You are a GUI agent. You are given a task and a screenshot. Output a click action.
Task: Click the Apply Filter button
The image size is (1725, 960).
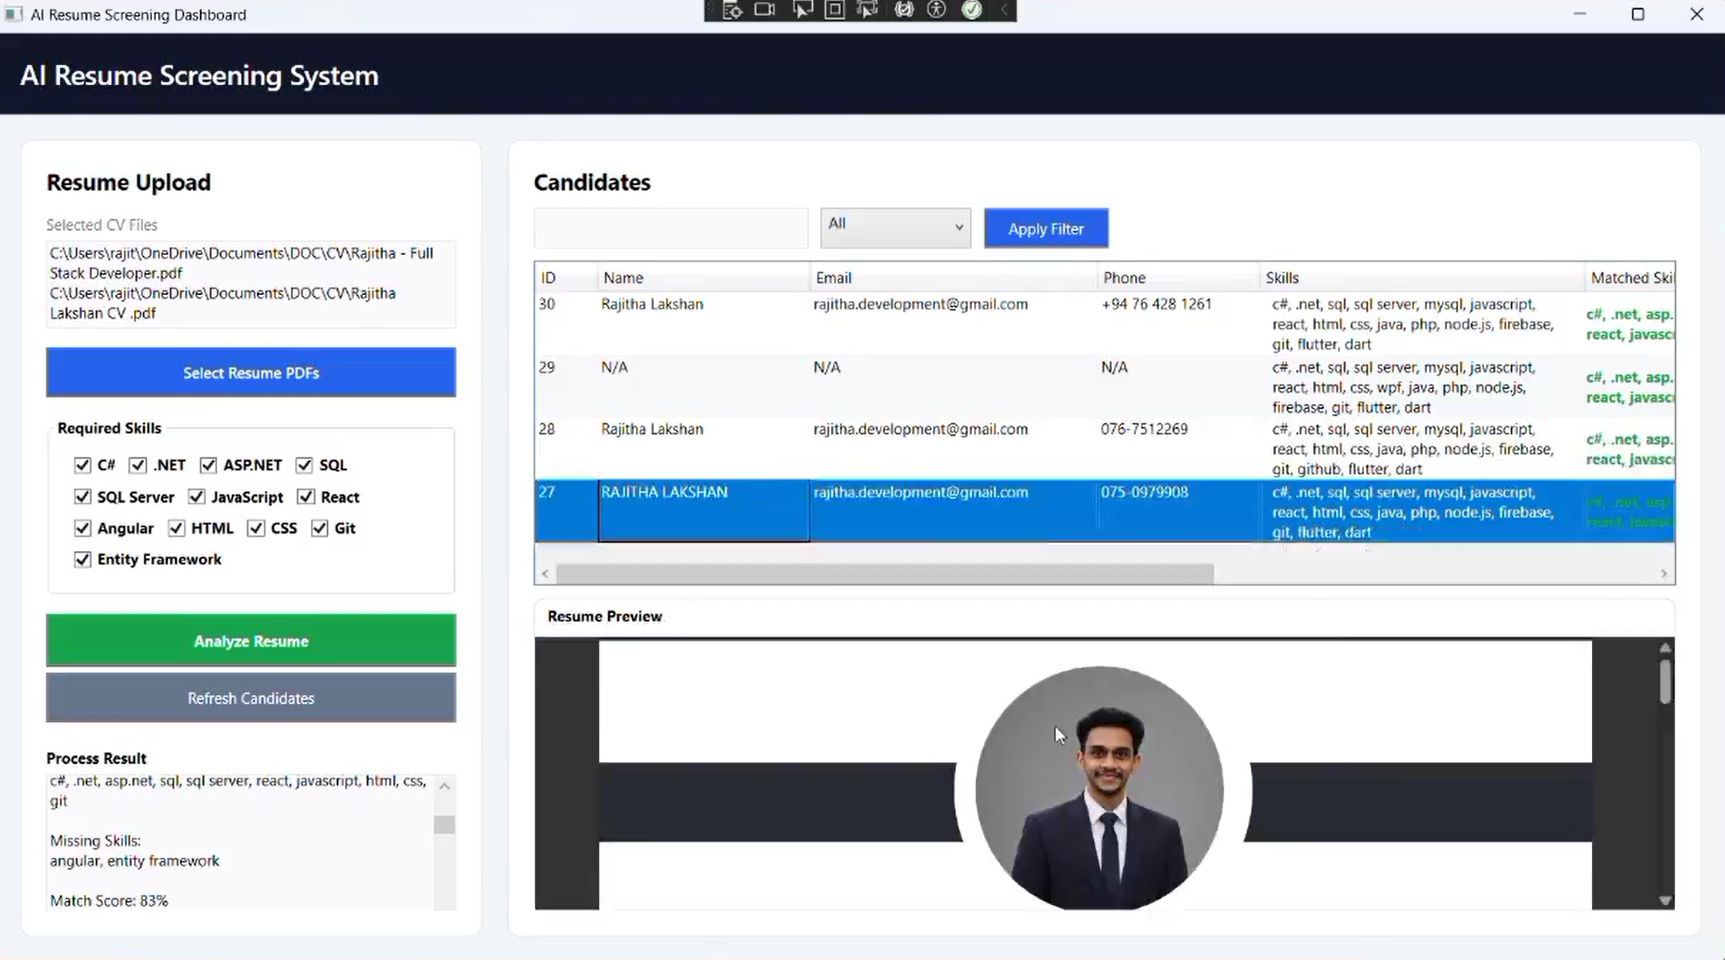tap(1046, 229)
